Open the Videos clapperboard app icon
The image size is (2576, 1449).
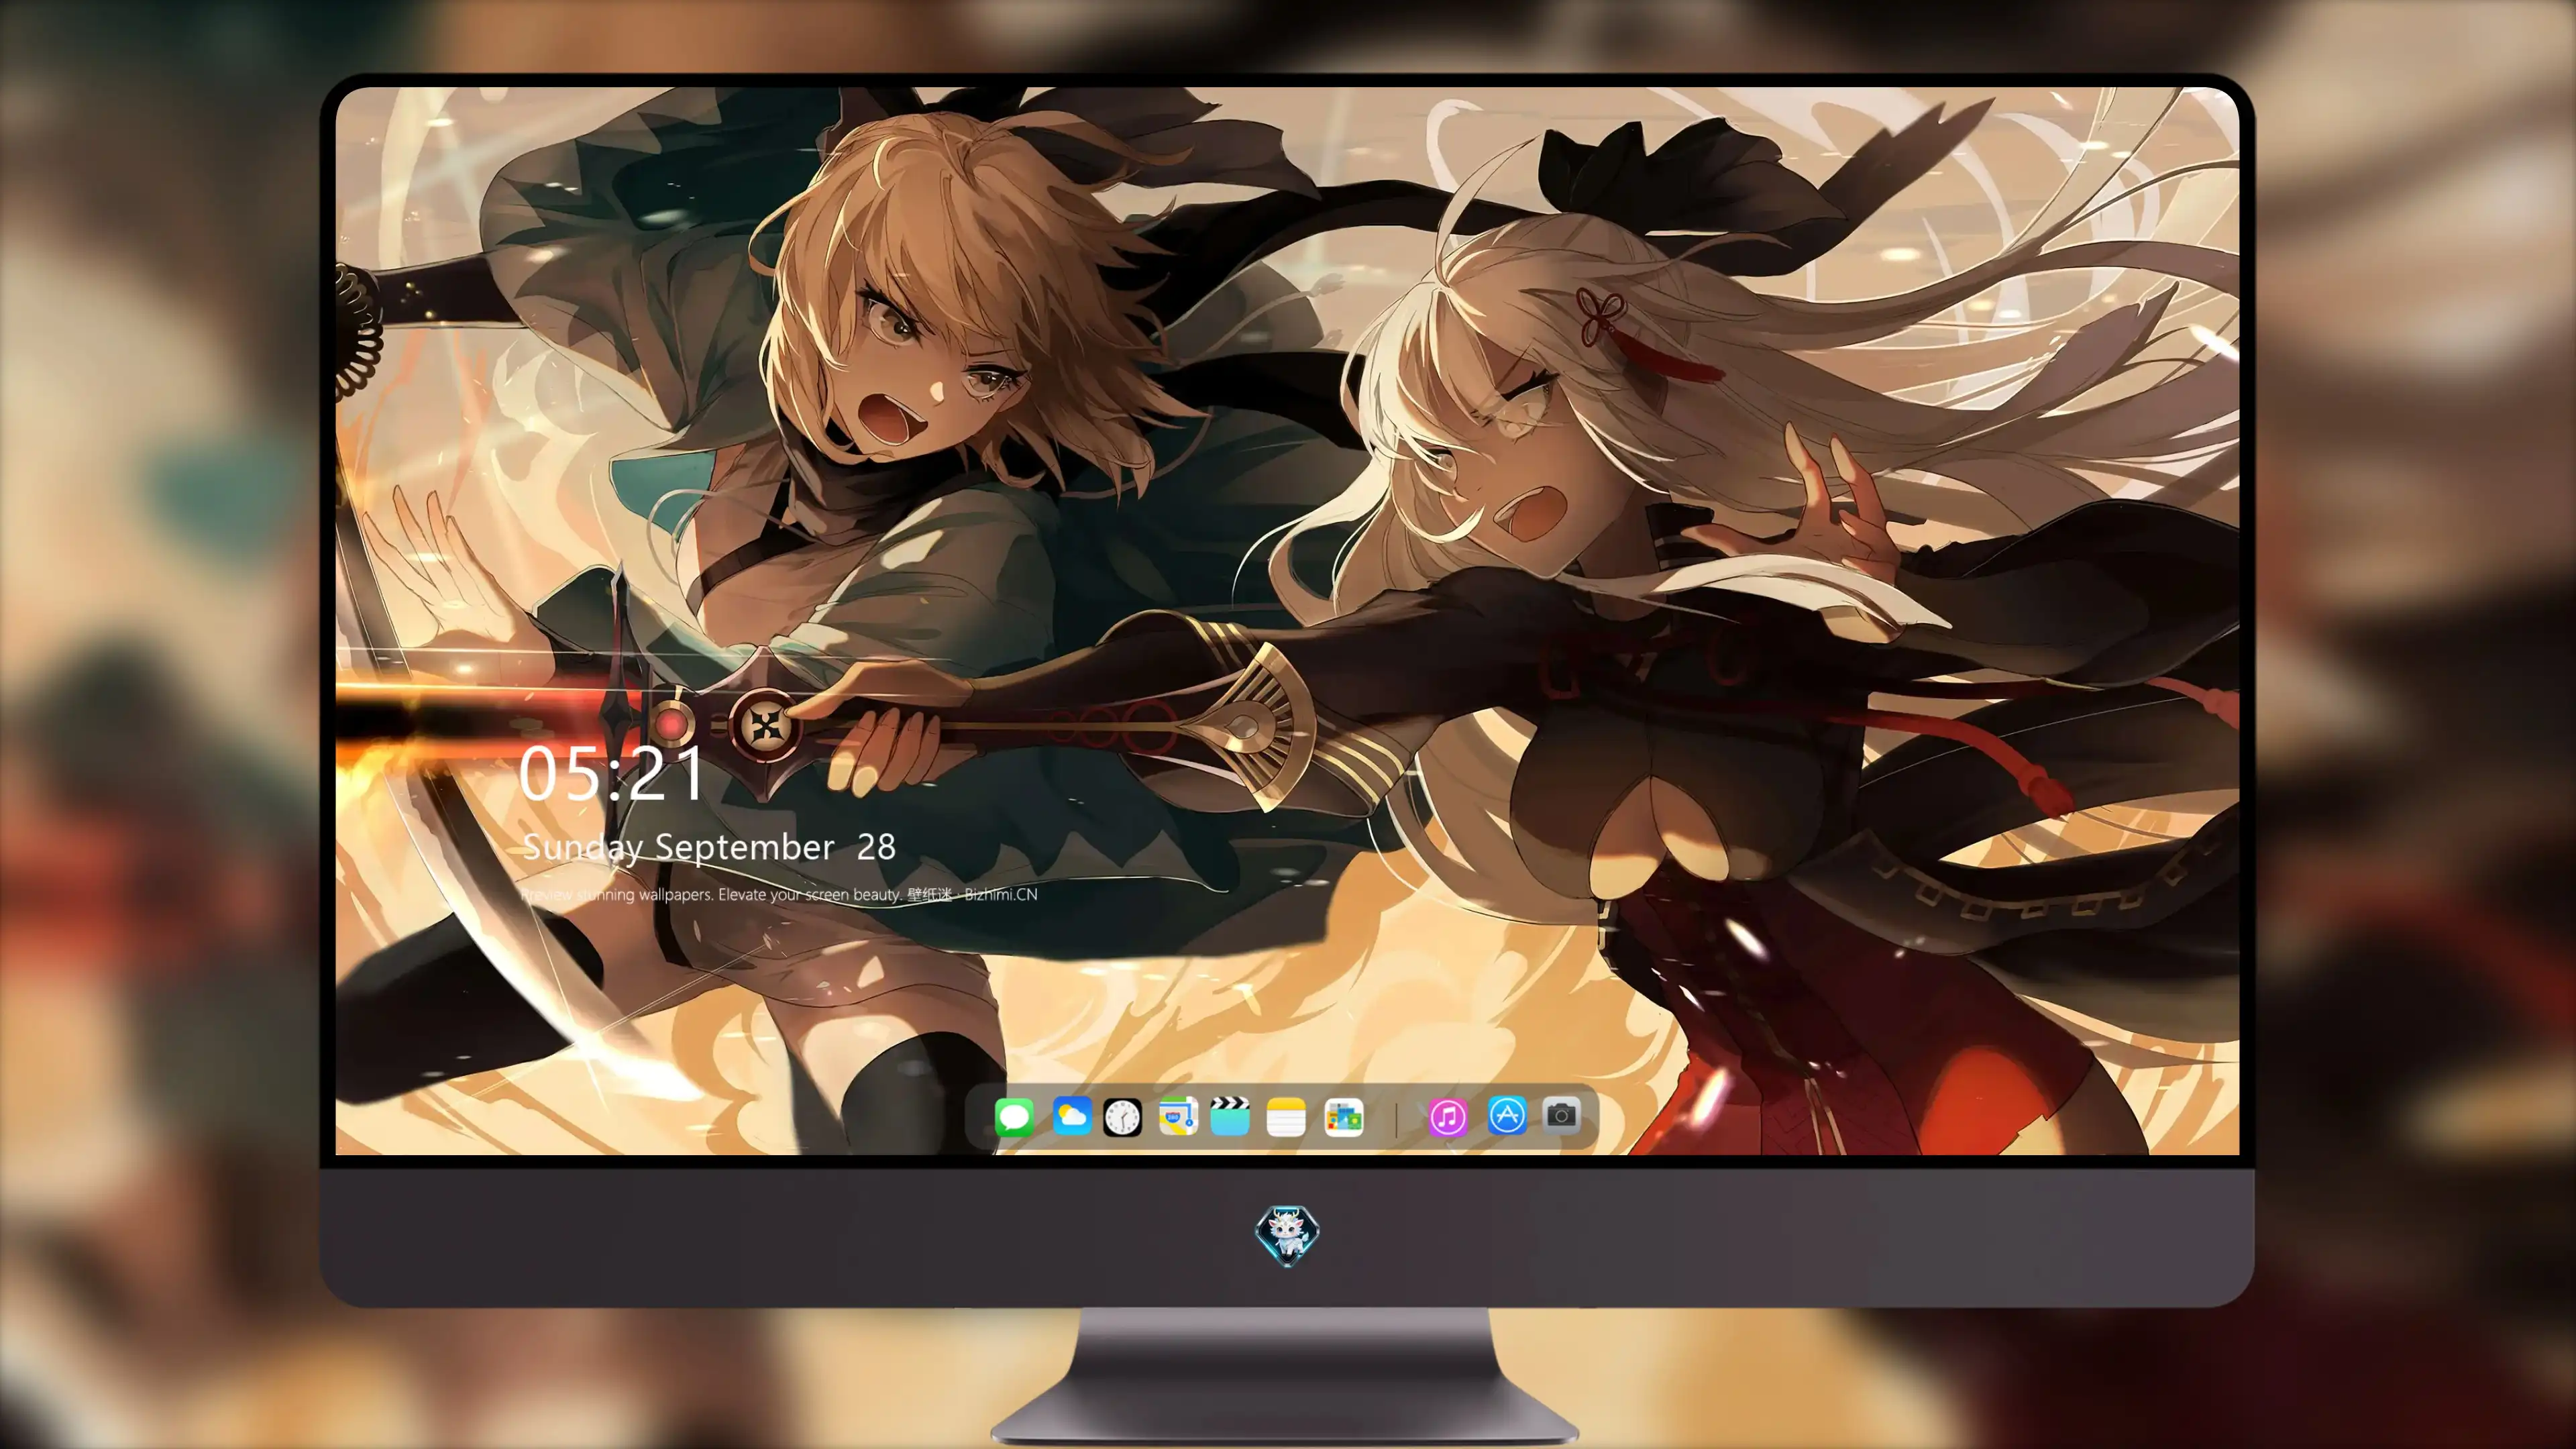coord(1230,1116)
